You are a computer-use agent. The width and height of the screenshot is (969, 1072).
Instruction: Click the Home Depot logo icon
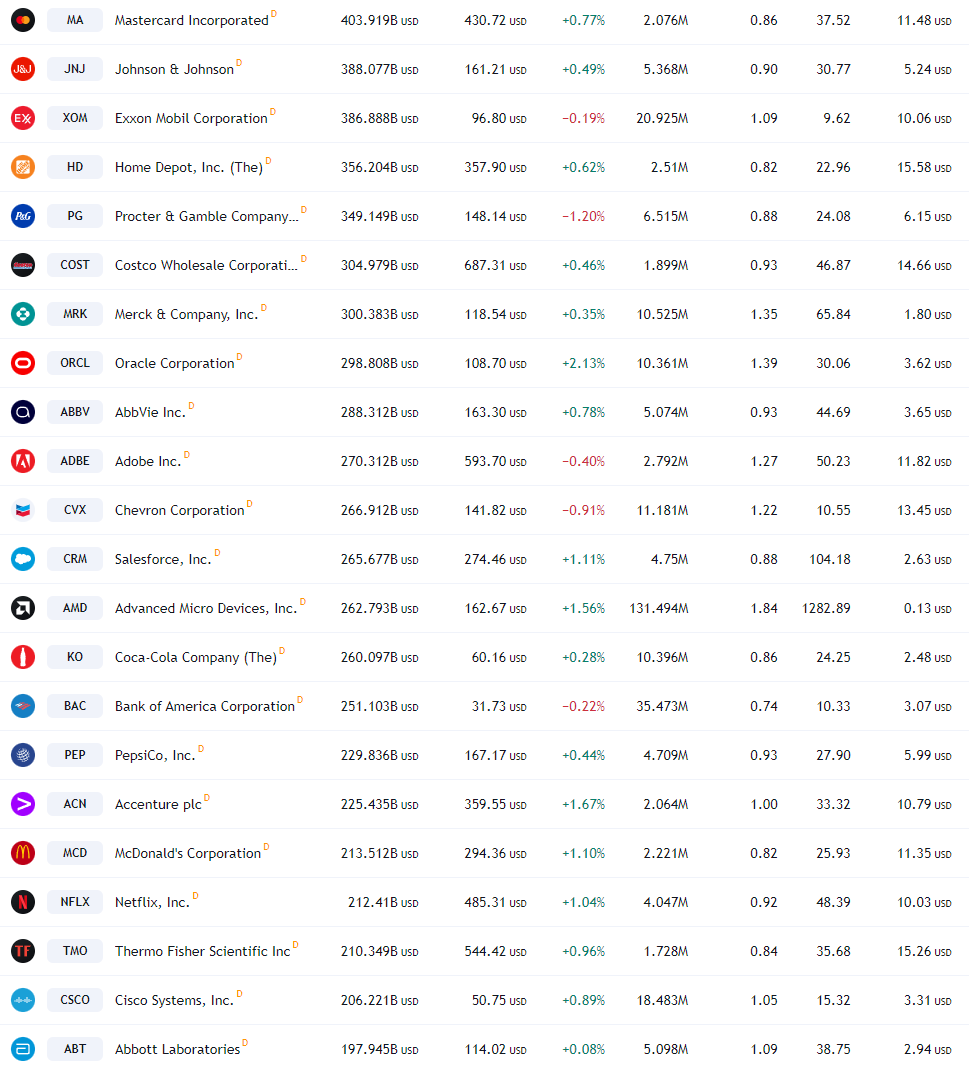[x=23, y=167]
